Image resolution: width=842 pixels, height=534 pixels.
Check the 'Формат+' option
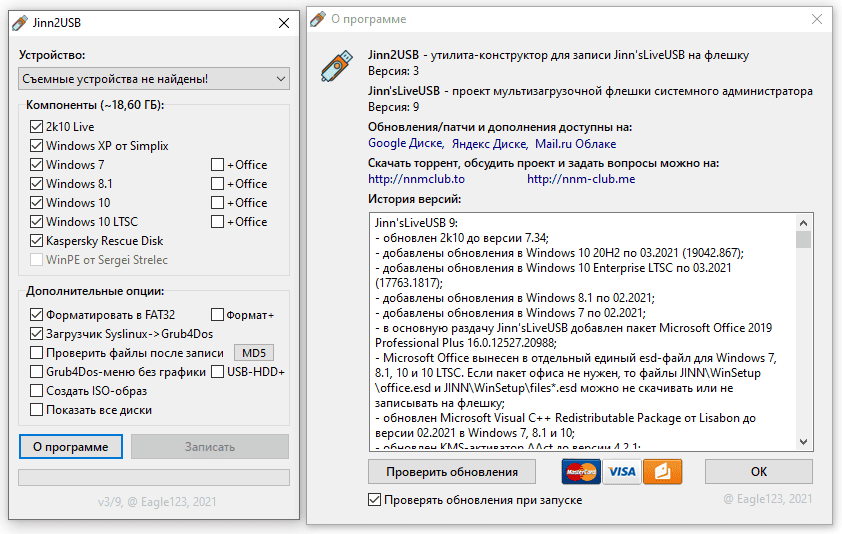coord(218,315)
